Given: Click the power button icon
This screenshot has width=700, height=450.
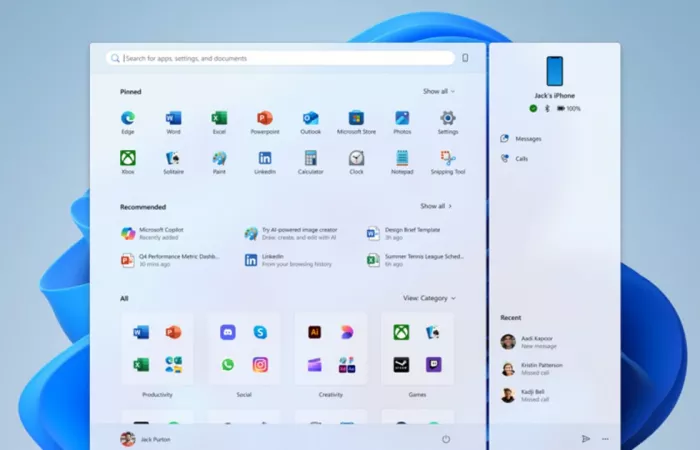Looking at the screenshot, I should coord(446,439).
